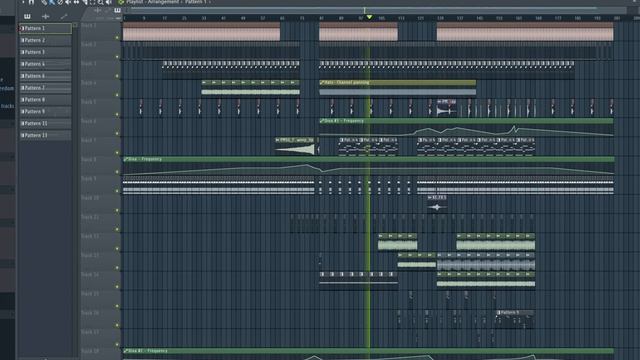Image resolution: width=640 pixels, height=360 pixels.
Task: Select Pattern 7 in the picker
Action: coord(45,88)
